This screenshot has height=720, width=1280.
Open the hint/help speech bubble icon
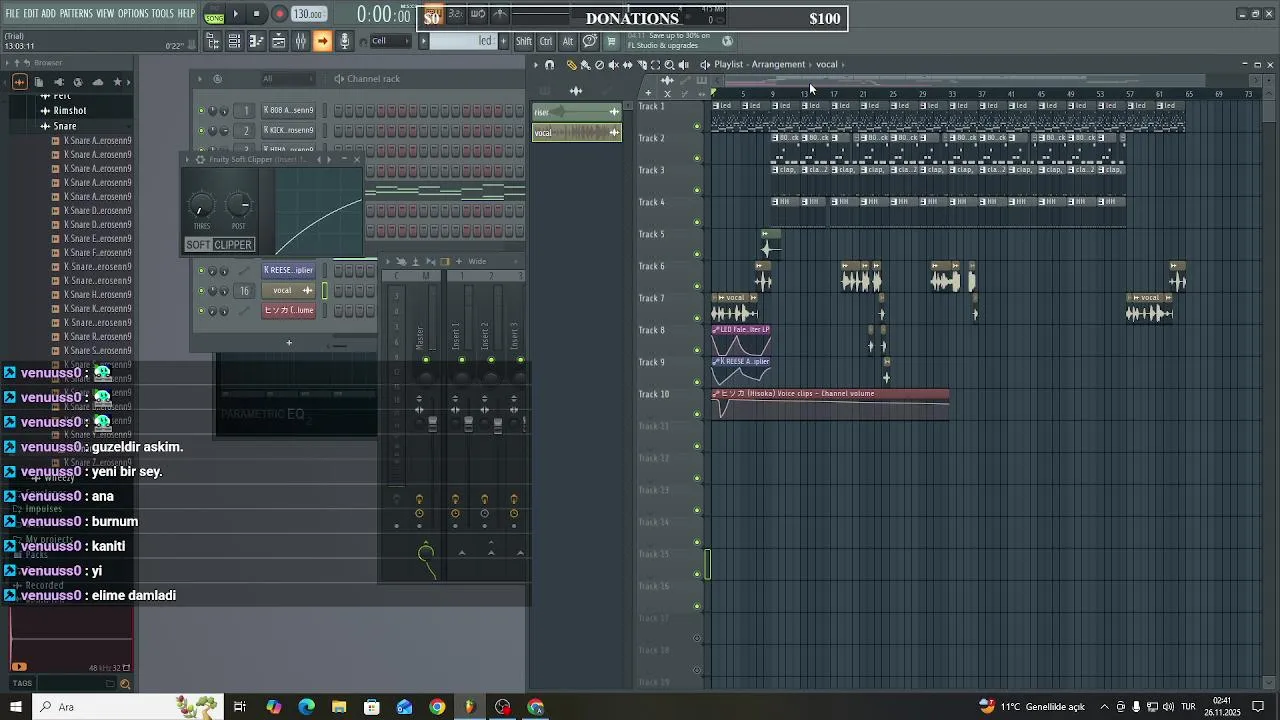click(590, 41)
